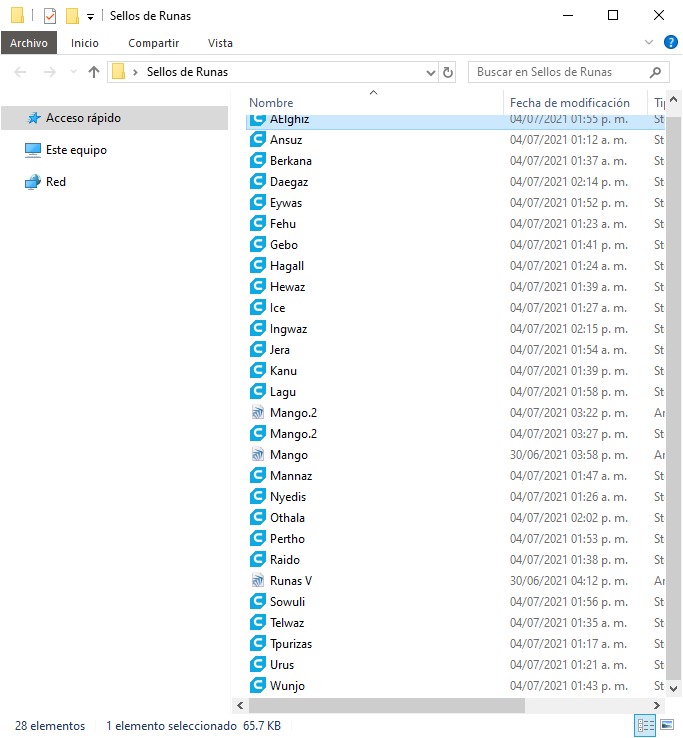Select the Ice file icon

pos(257,307)
